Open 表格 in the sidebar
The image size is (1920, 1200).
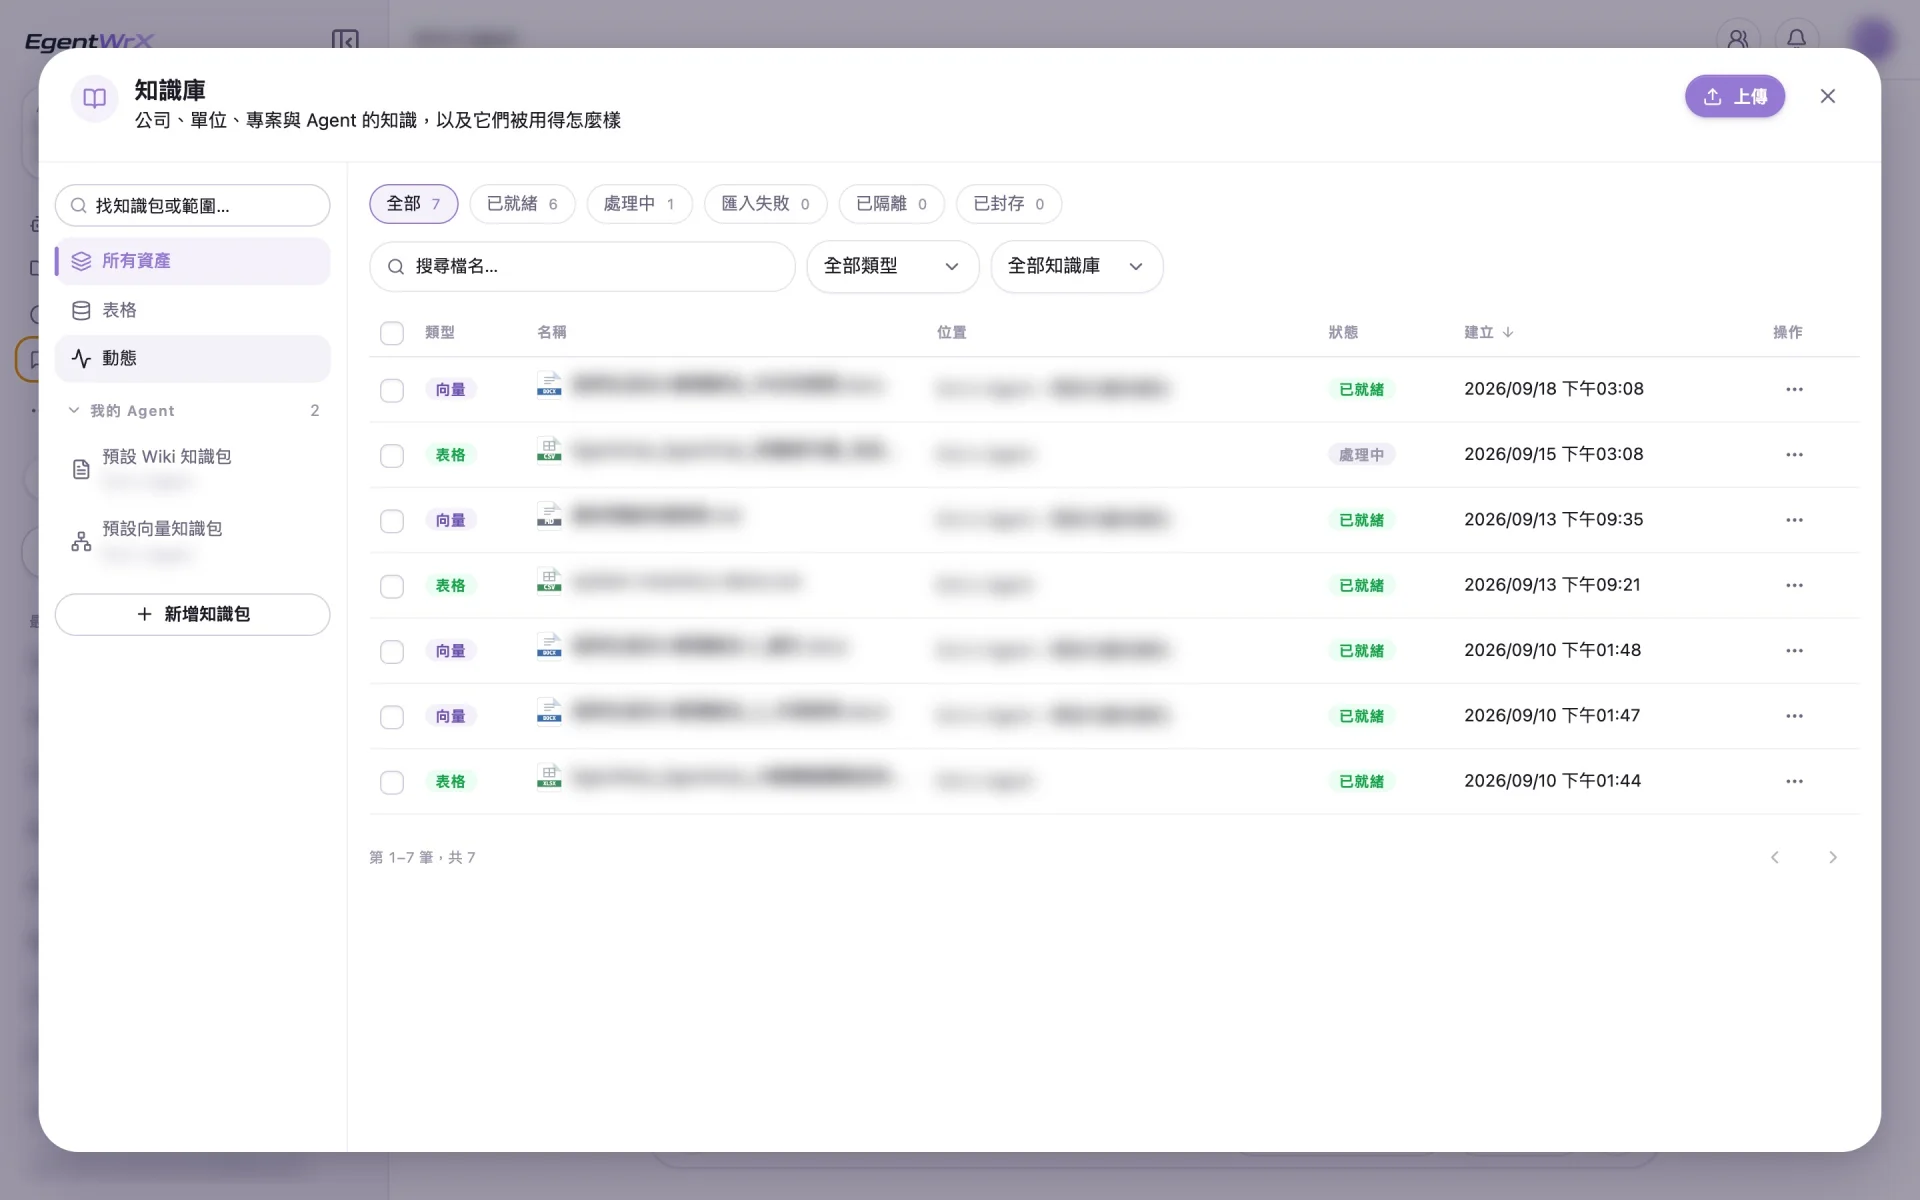(x=192, y=310)
